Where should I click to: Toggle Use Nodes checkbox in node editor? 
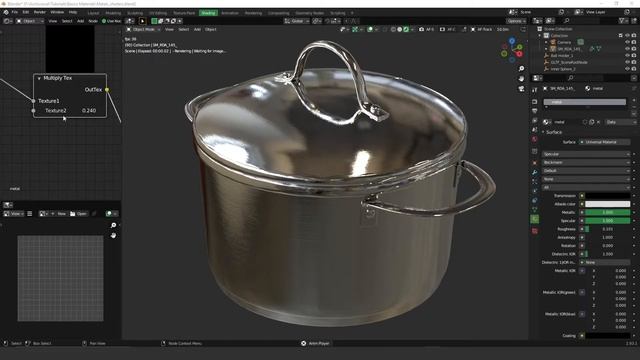pyautogui.click(x=104, y=21)
